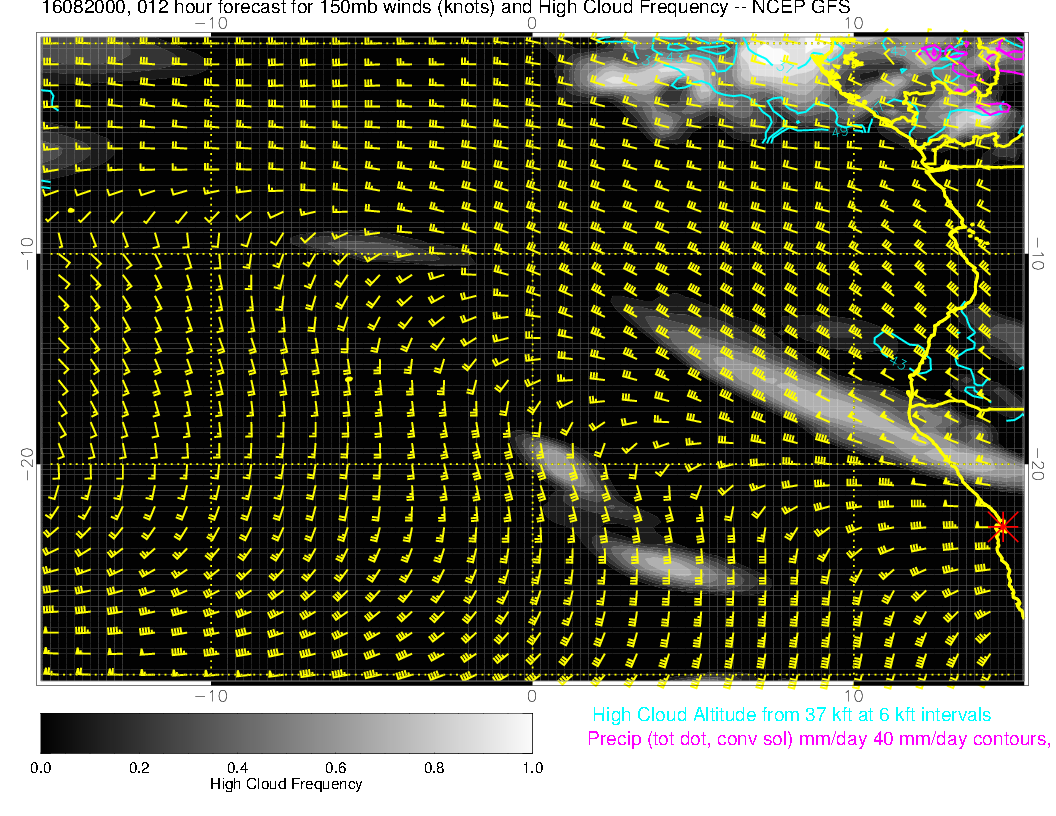This screenshot has height=816, width=1056.
Task: Click the 1.0 tick label on colorbar
Action: 531,768
